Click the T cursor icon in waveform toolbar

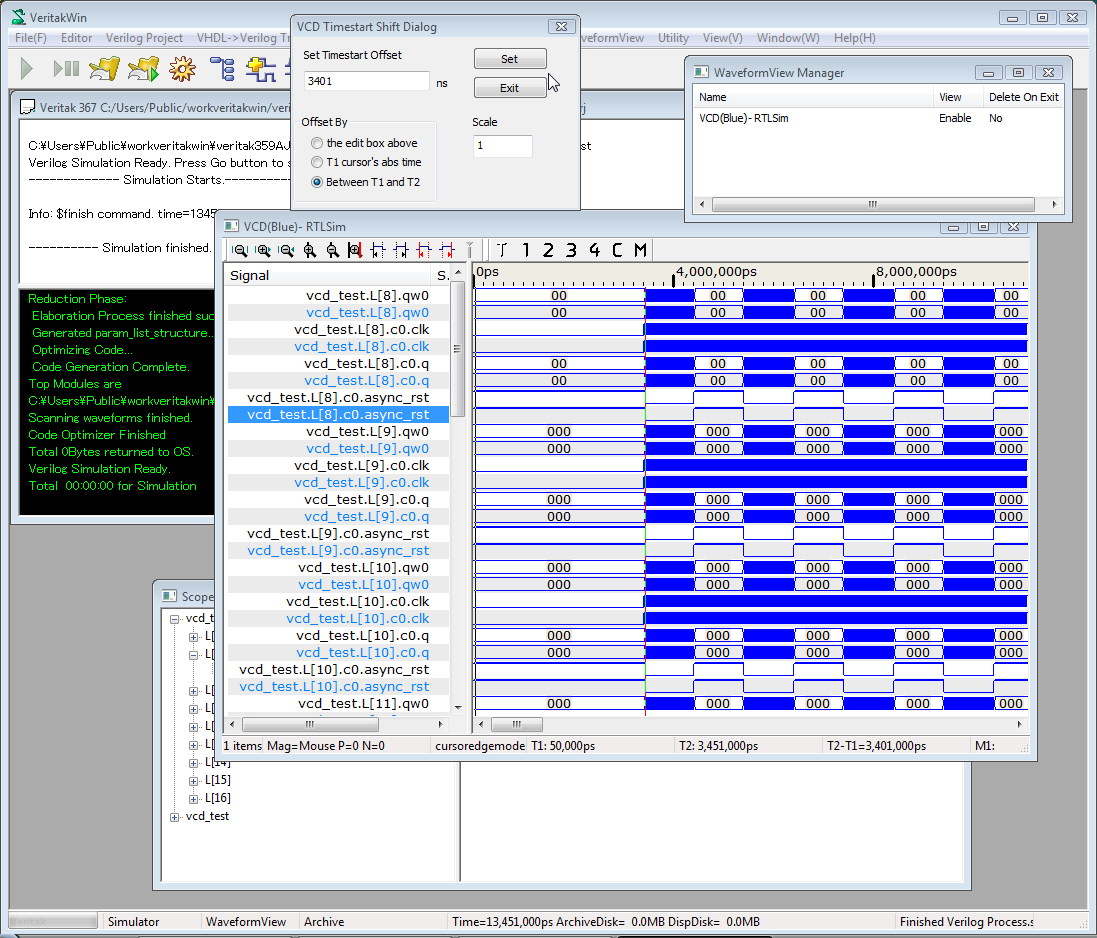pyautogui.click(x=502, y=250)
